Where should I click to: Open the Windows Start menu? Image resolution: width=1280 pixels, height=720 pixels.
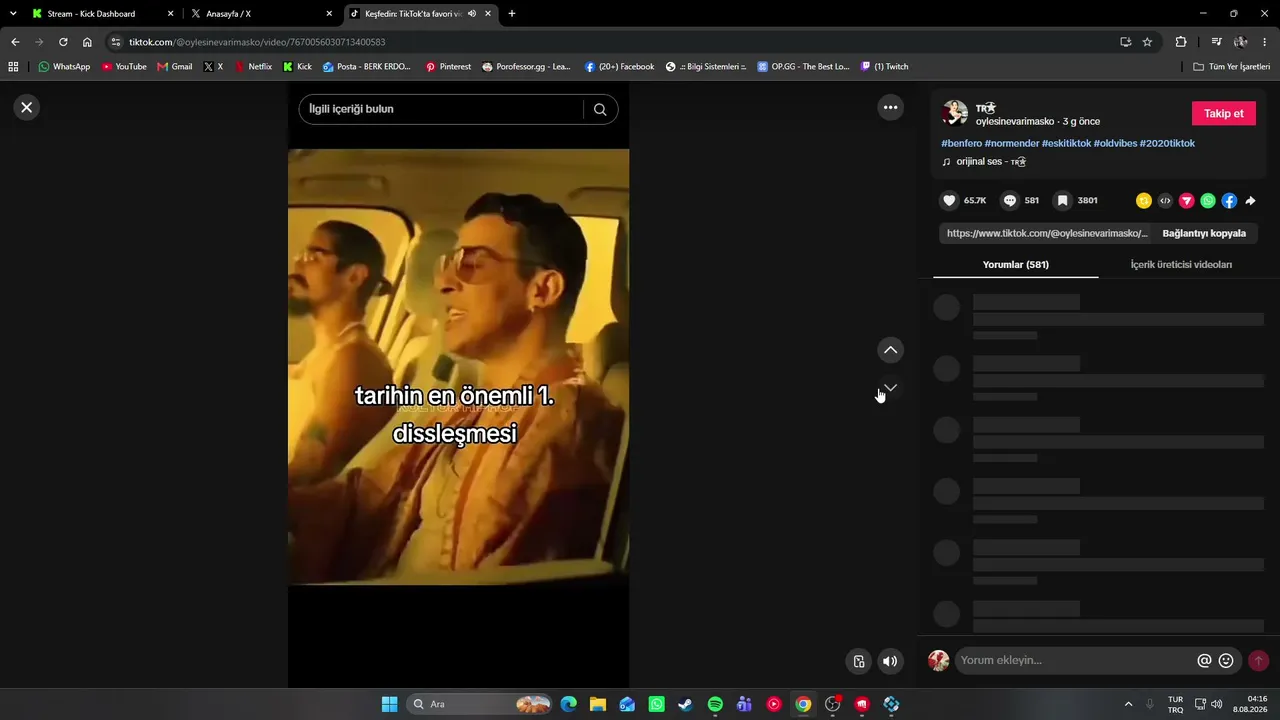coord(389,704)
